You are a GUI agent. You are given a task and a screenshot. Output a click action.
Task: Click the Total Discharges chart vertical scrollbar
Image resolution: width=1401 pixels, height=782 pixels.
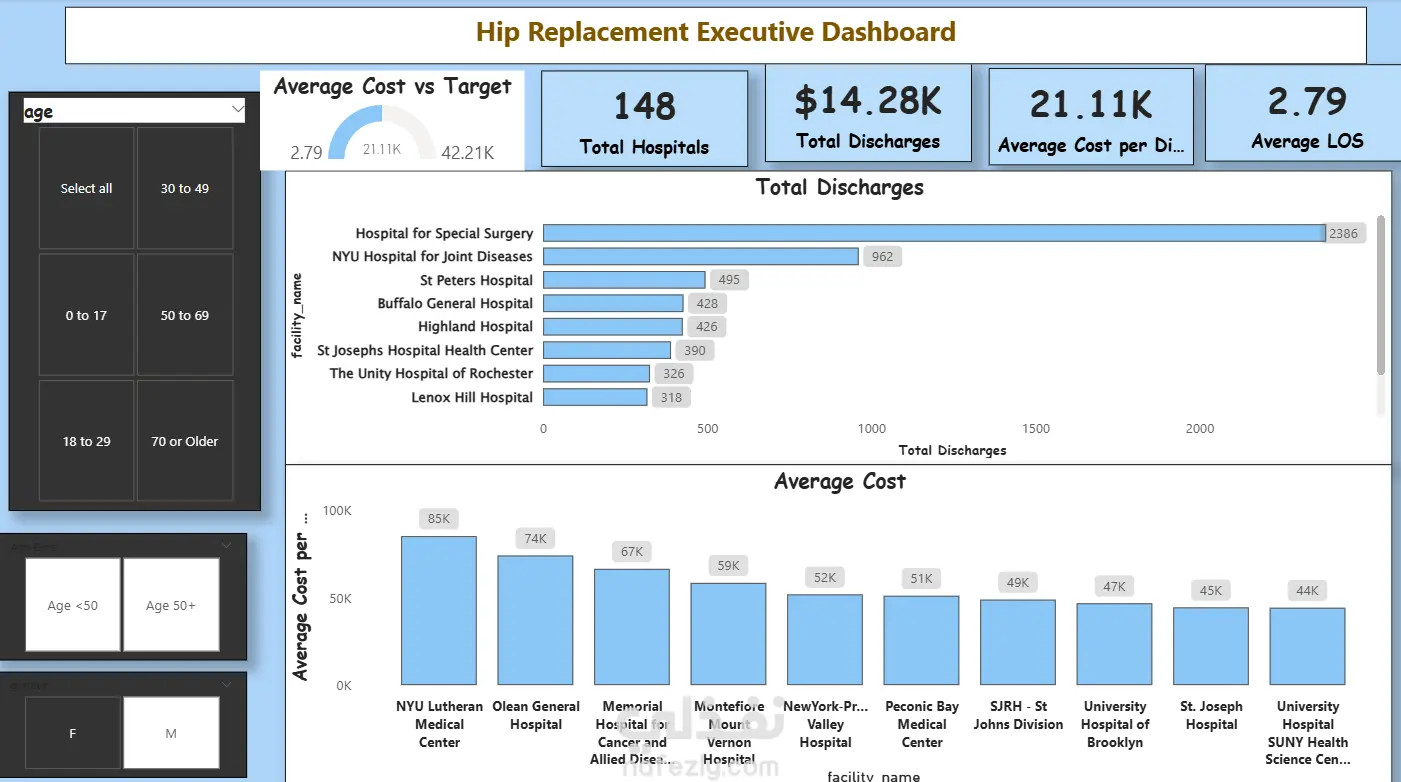pyautogui.click(x=1381, y=295)
